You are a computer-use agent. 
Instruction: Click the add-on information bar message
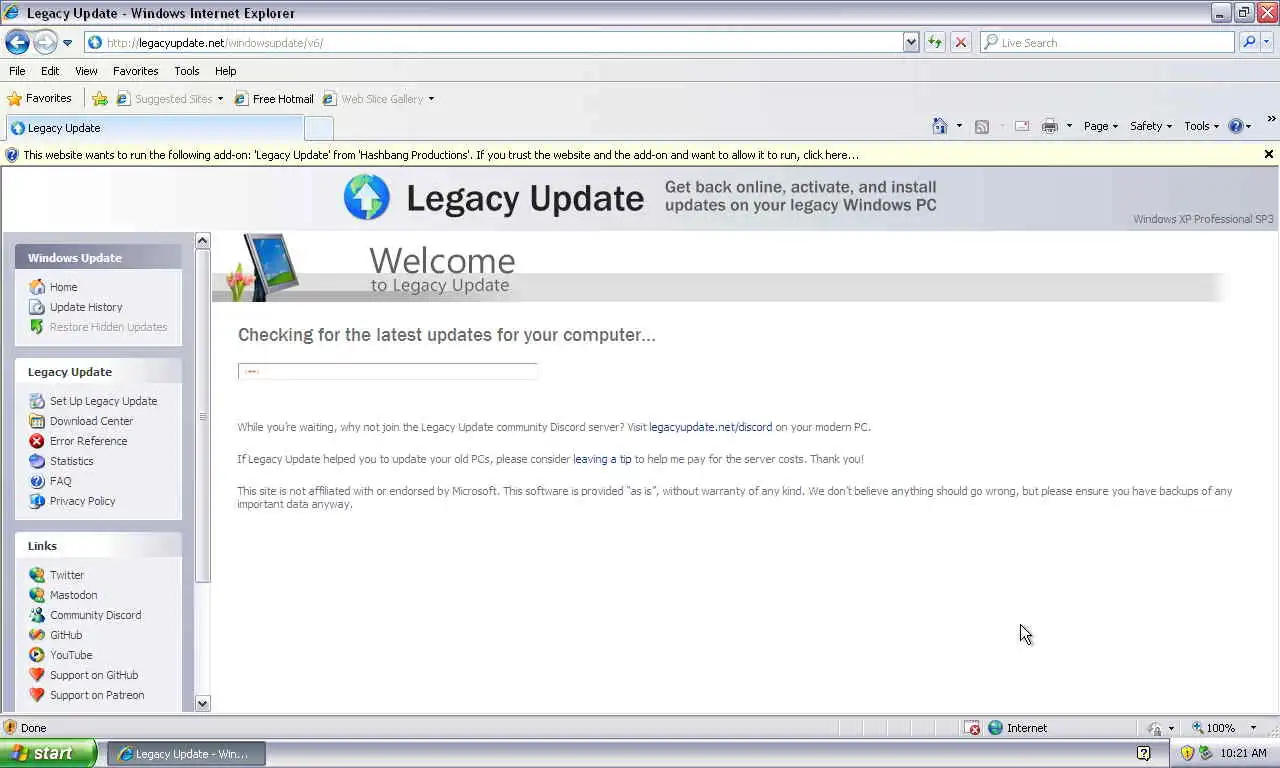coord(440,155)
